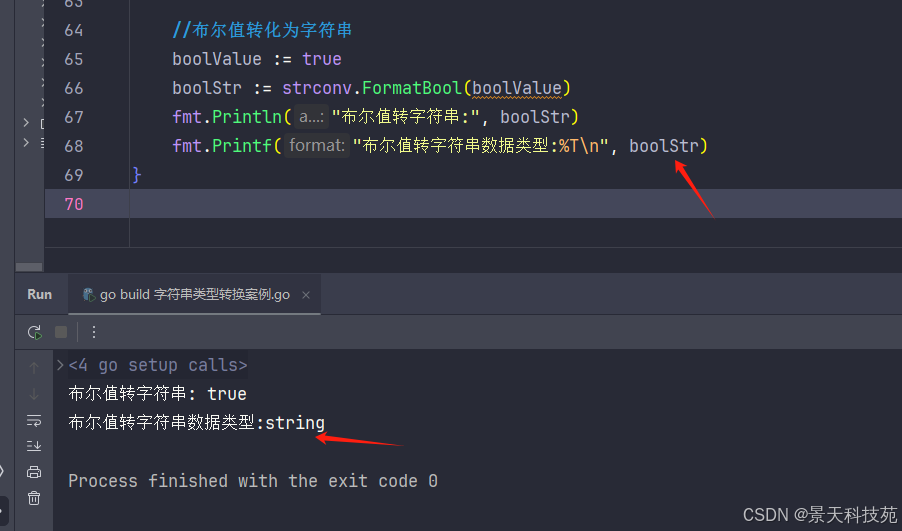Expand the lower collapsed tree node in left panel

(x=26, y=143)
